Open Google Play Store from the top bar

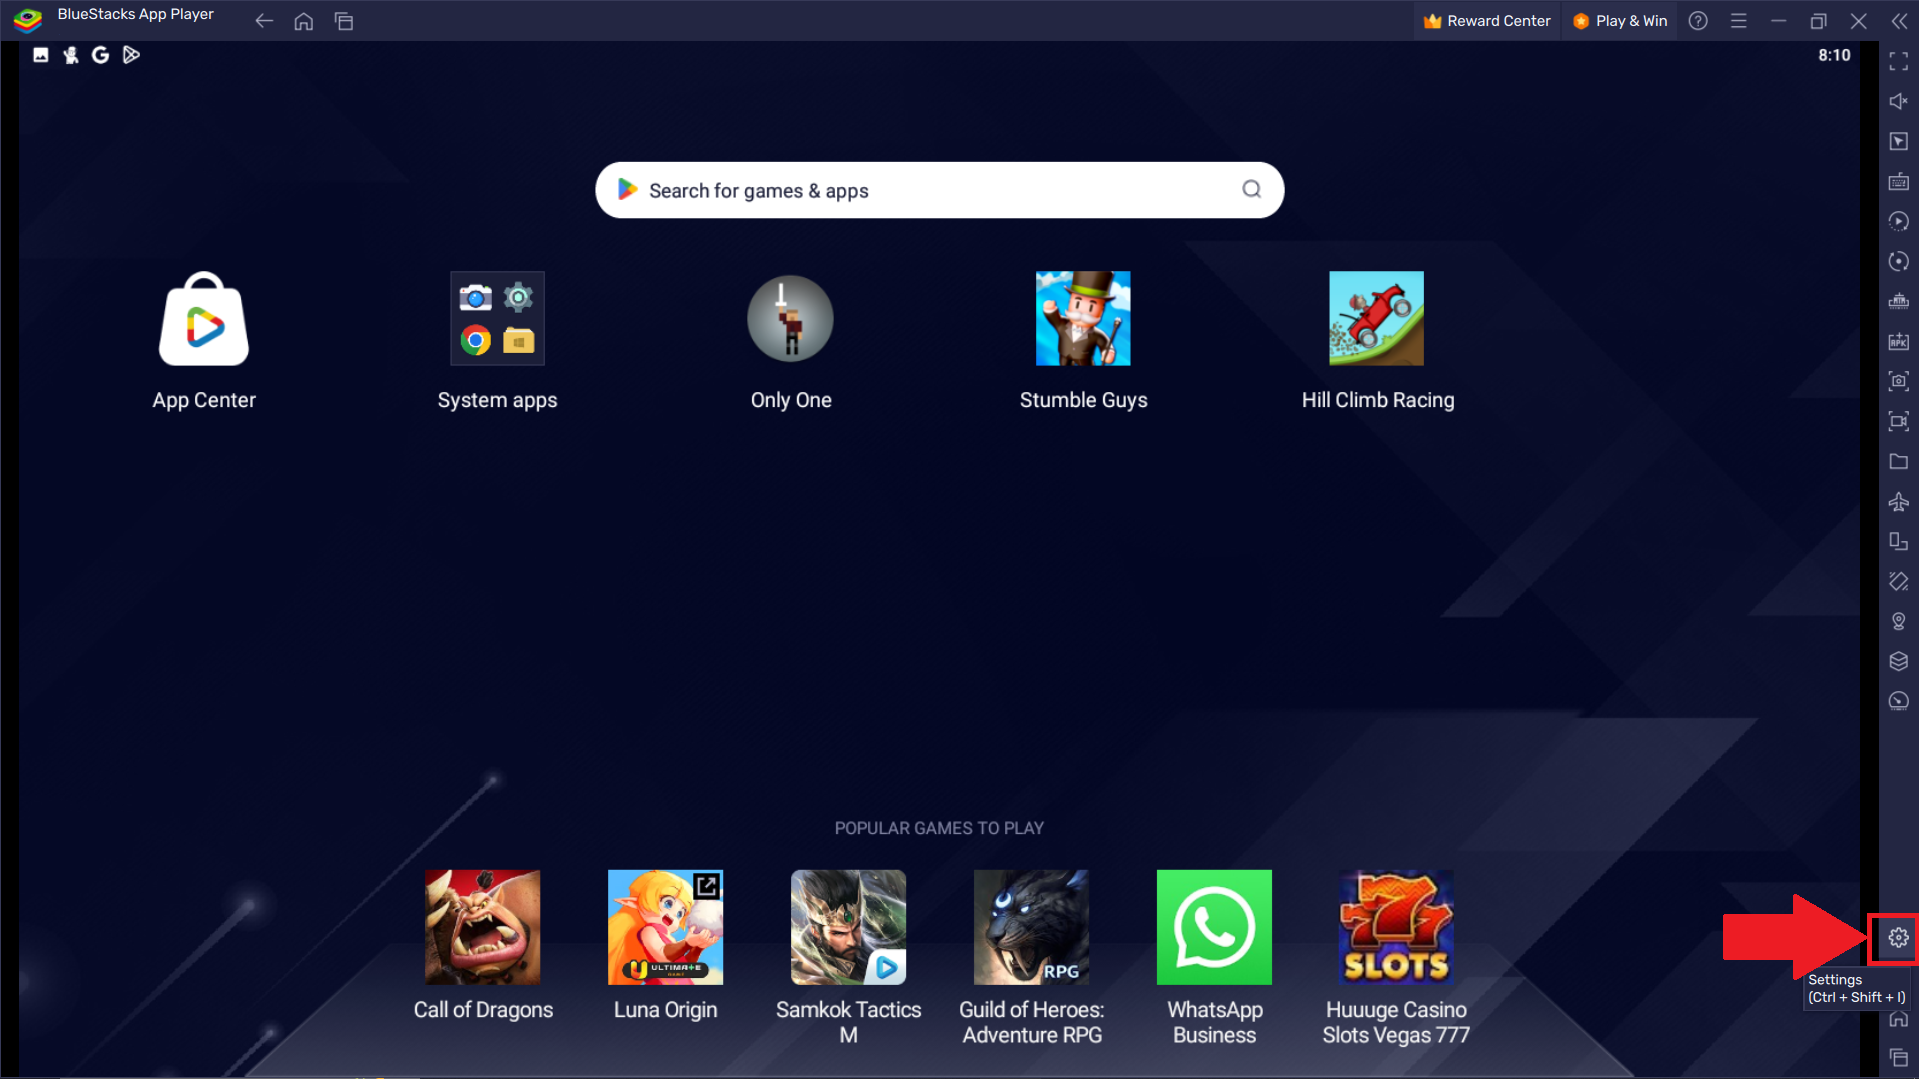pyautogui.click(x=130, y=55)
